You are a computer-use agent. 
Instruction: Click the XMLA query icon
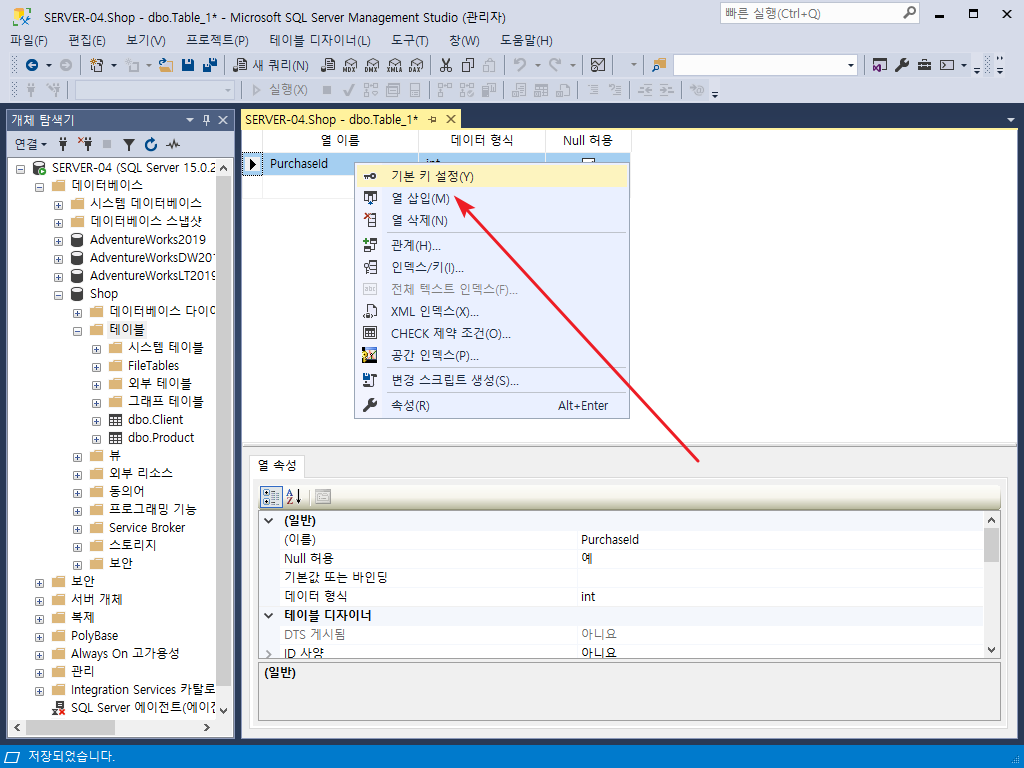coord(394,65)
